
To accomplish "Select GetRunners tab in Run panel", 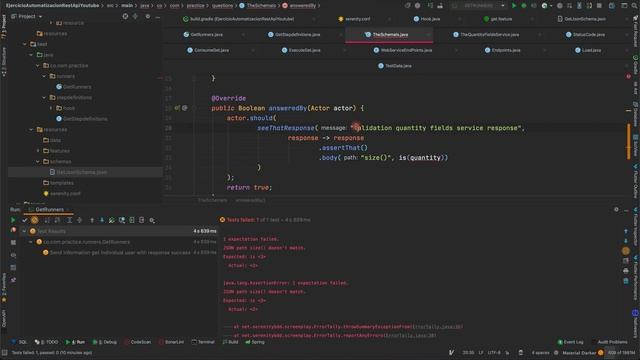I will [49, 210].
